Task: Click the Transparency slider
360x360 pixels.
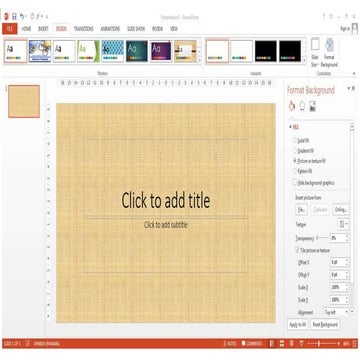Action: pyautogui.click(x=322, y=238)
